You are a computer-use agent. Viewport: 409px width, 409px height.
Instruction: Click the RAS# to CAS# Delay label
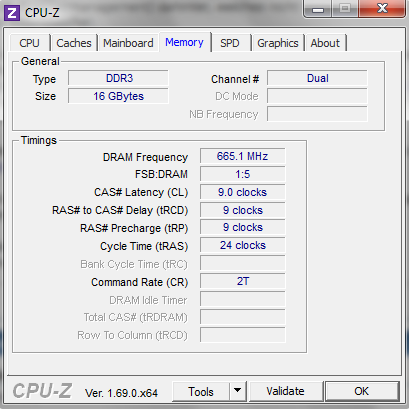[x=120, y=210]
